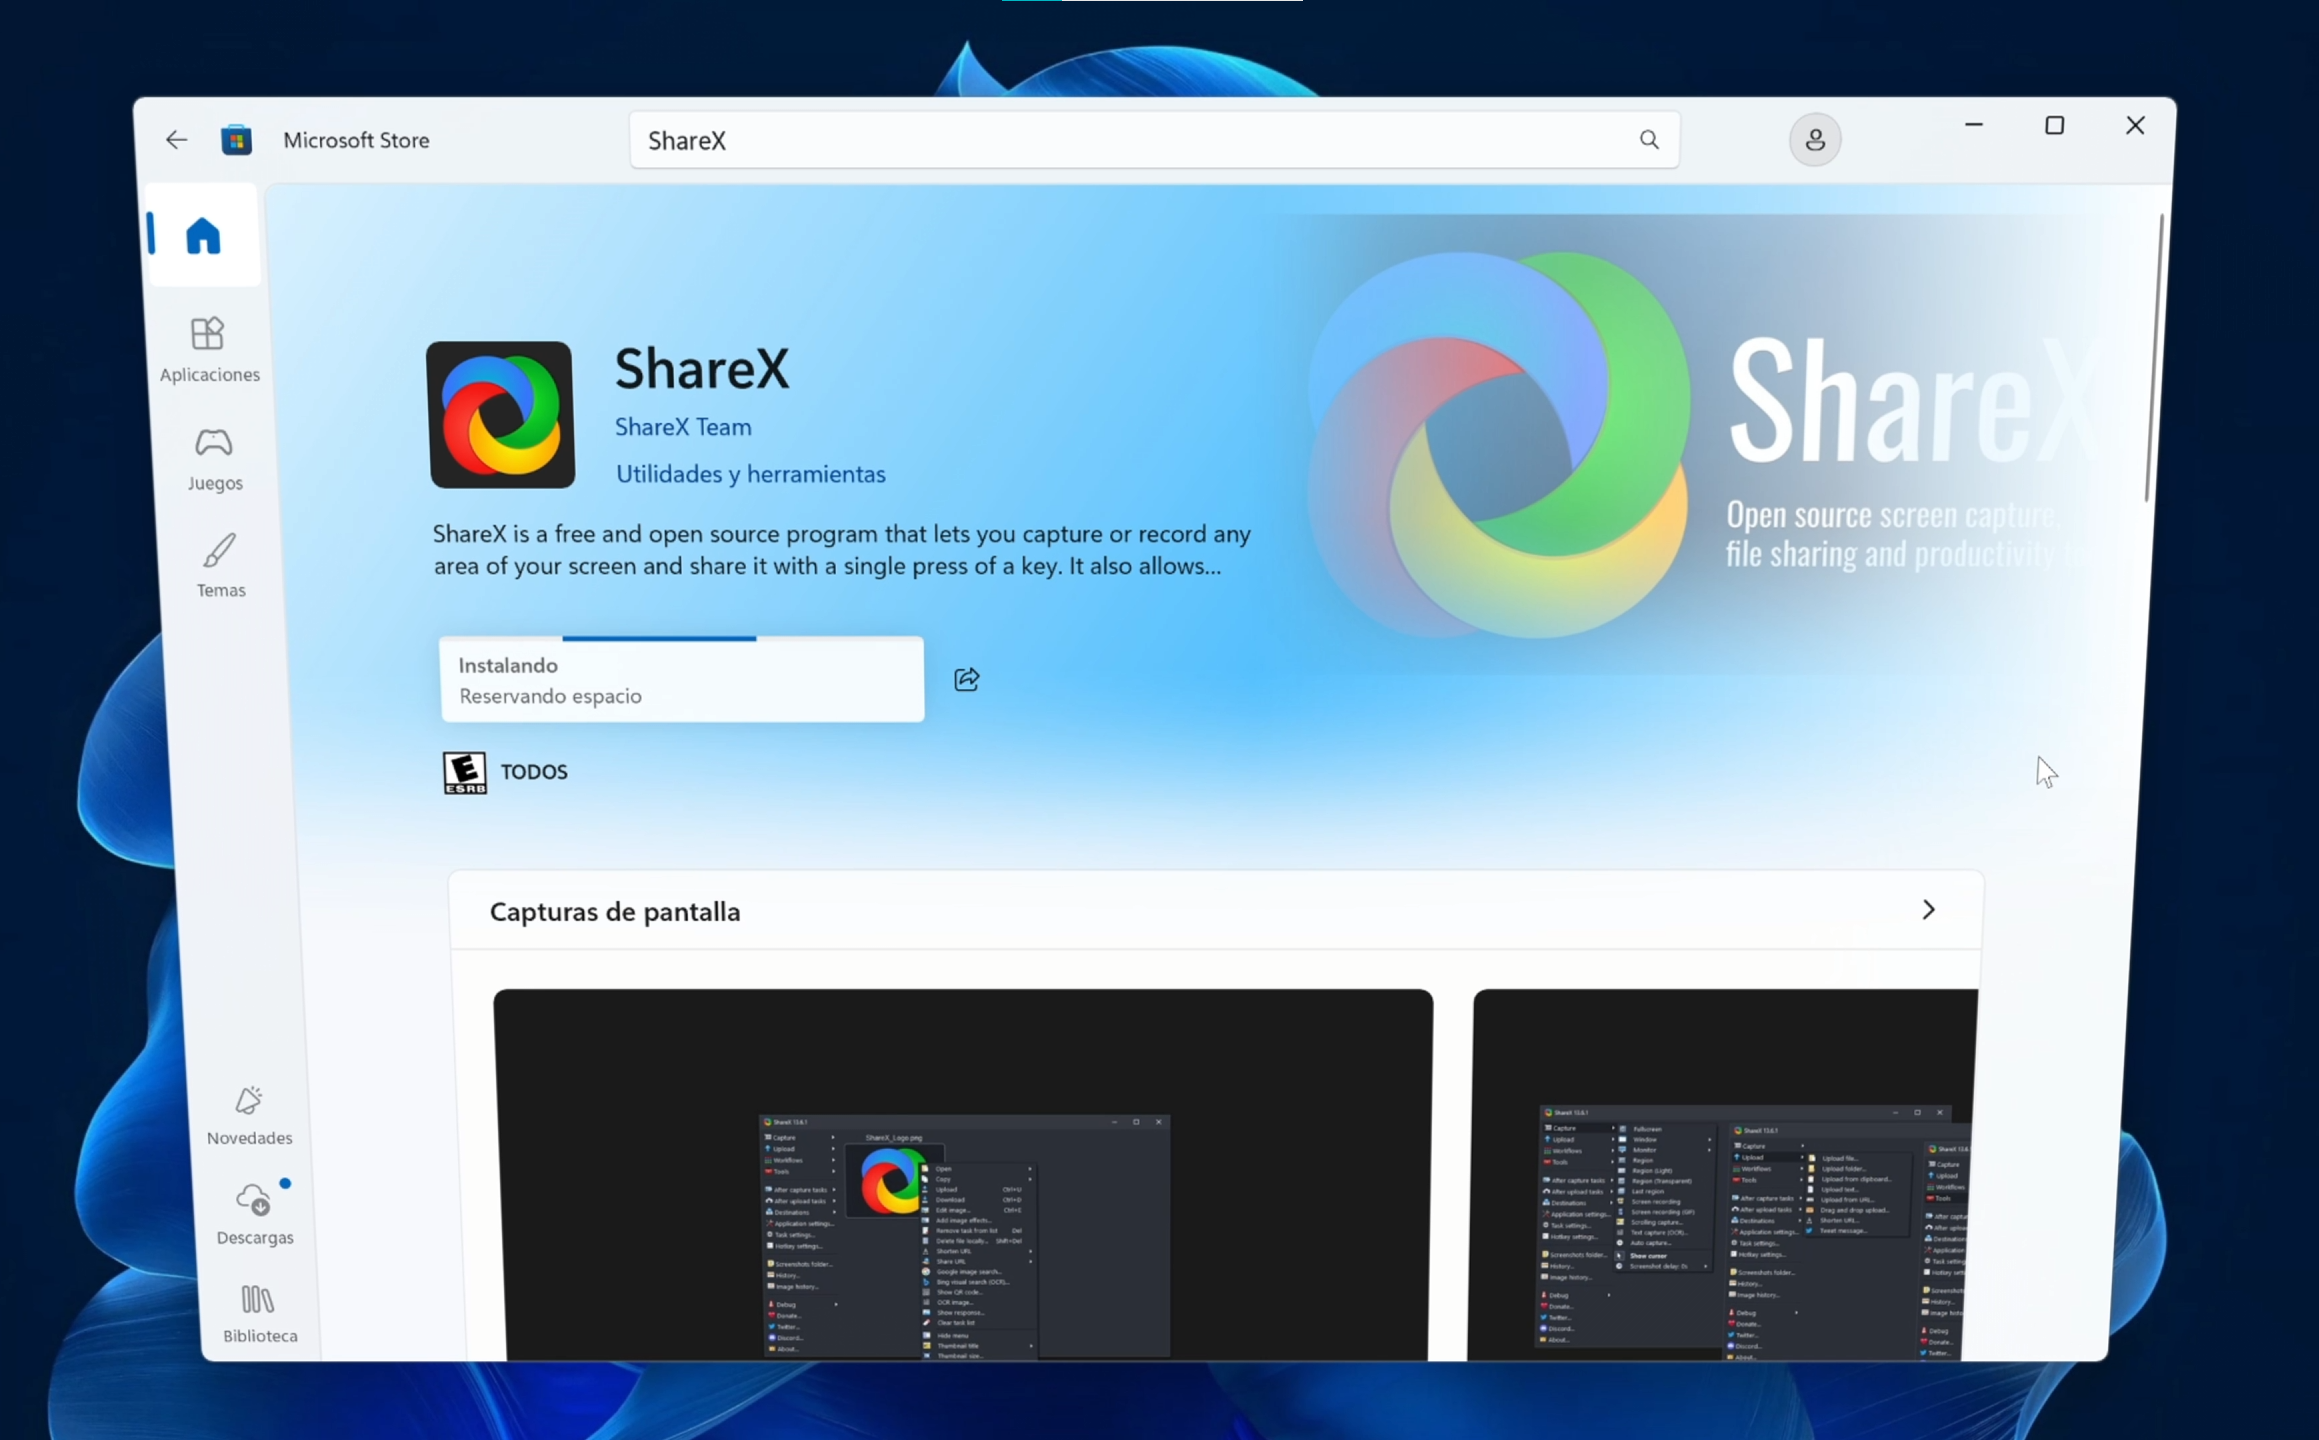Close the Microsoft Store window

[x=2135, y=125]
